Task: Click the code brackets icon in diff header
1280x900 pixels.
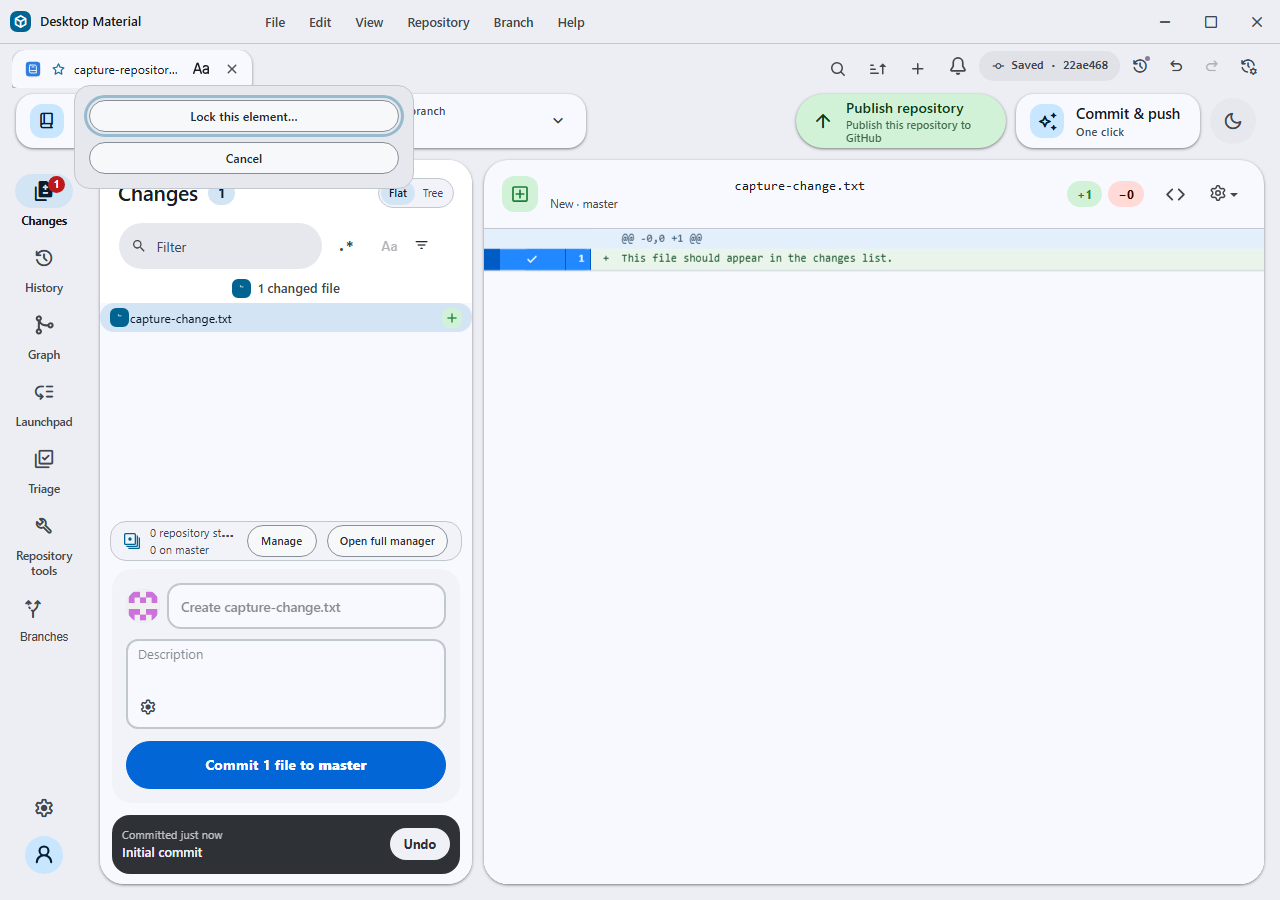Action: coord(1176,194)
